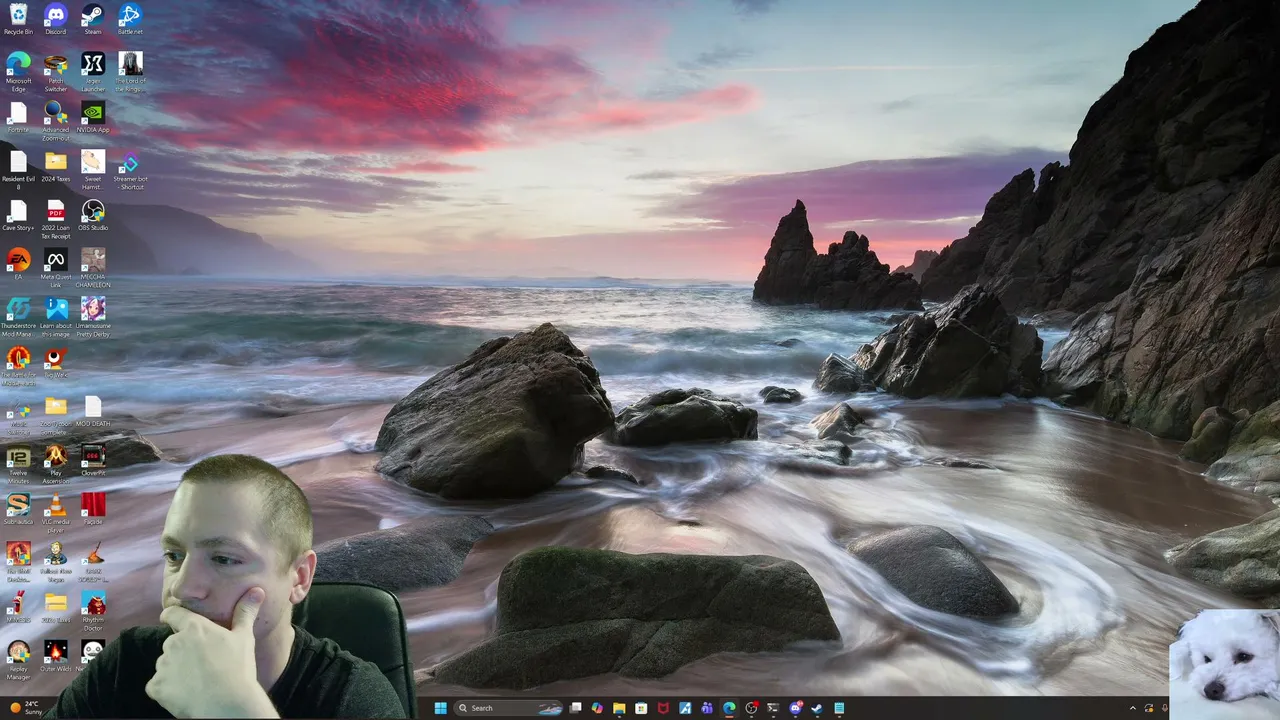Viewport: 1280px width, 720px height.
Task: Switch to Edge on the taskbar
Action: point(729,708)
